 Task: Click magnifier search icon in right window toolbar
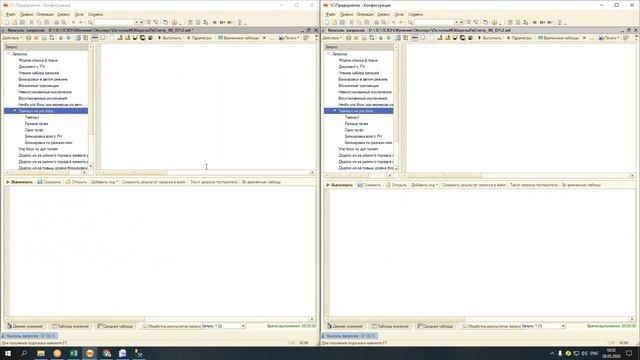click(411, 22)
